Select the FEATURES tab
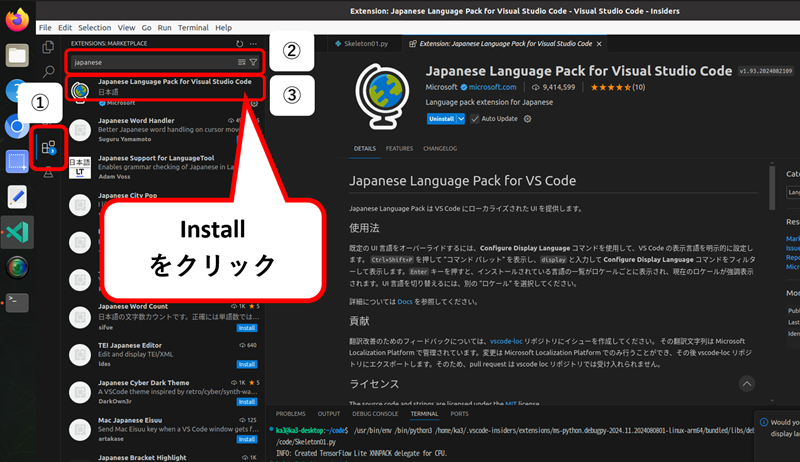 click(399, 148)
